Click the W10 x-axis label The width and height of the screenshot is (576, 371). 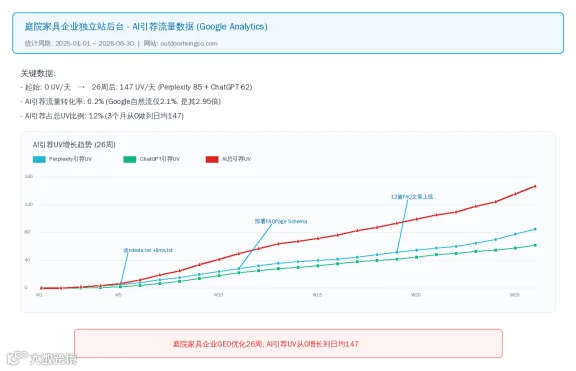(x=218, y=295)
